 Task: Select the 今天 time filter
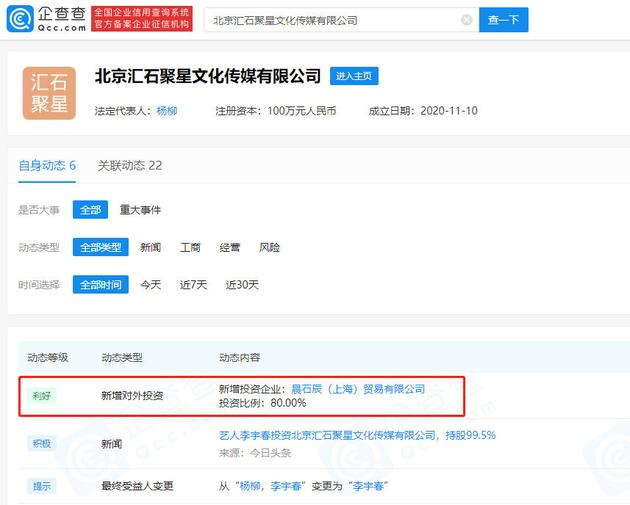point(151,285)
